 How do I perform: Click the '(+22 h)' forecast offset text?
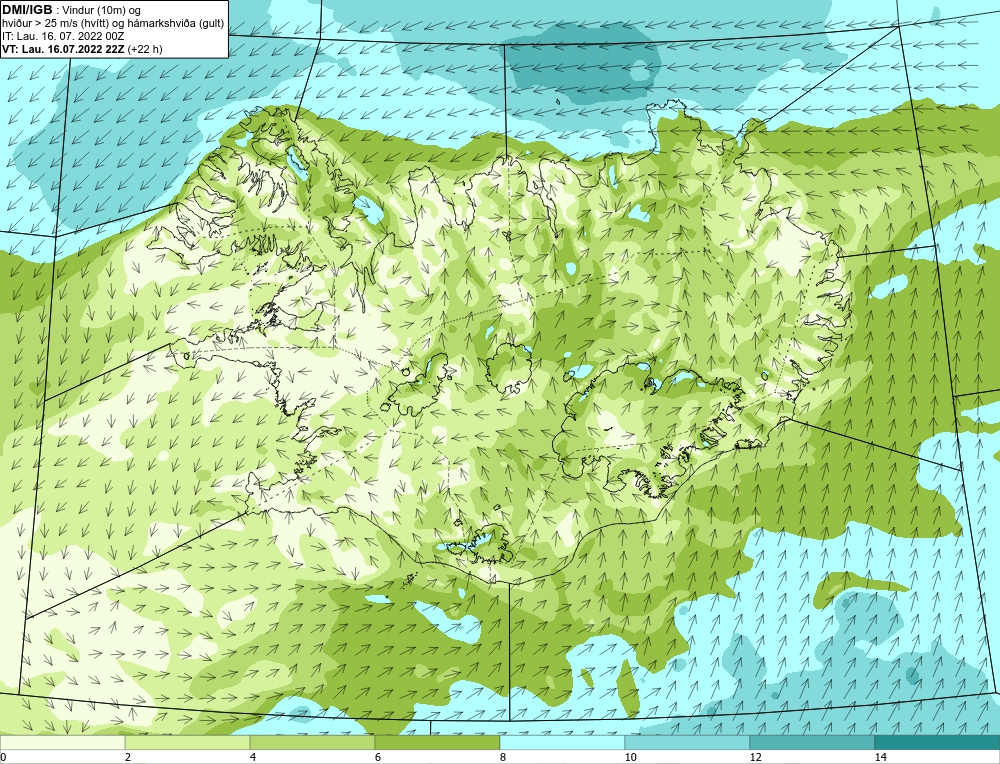[x=145, y=49]
